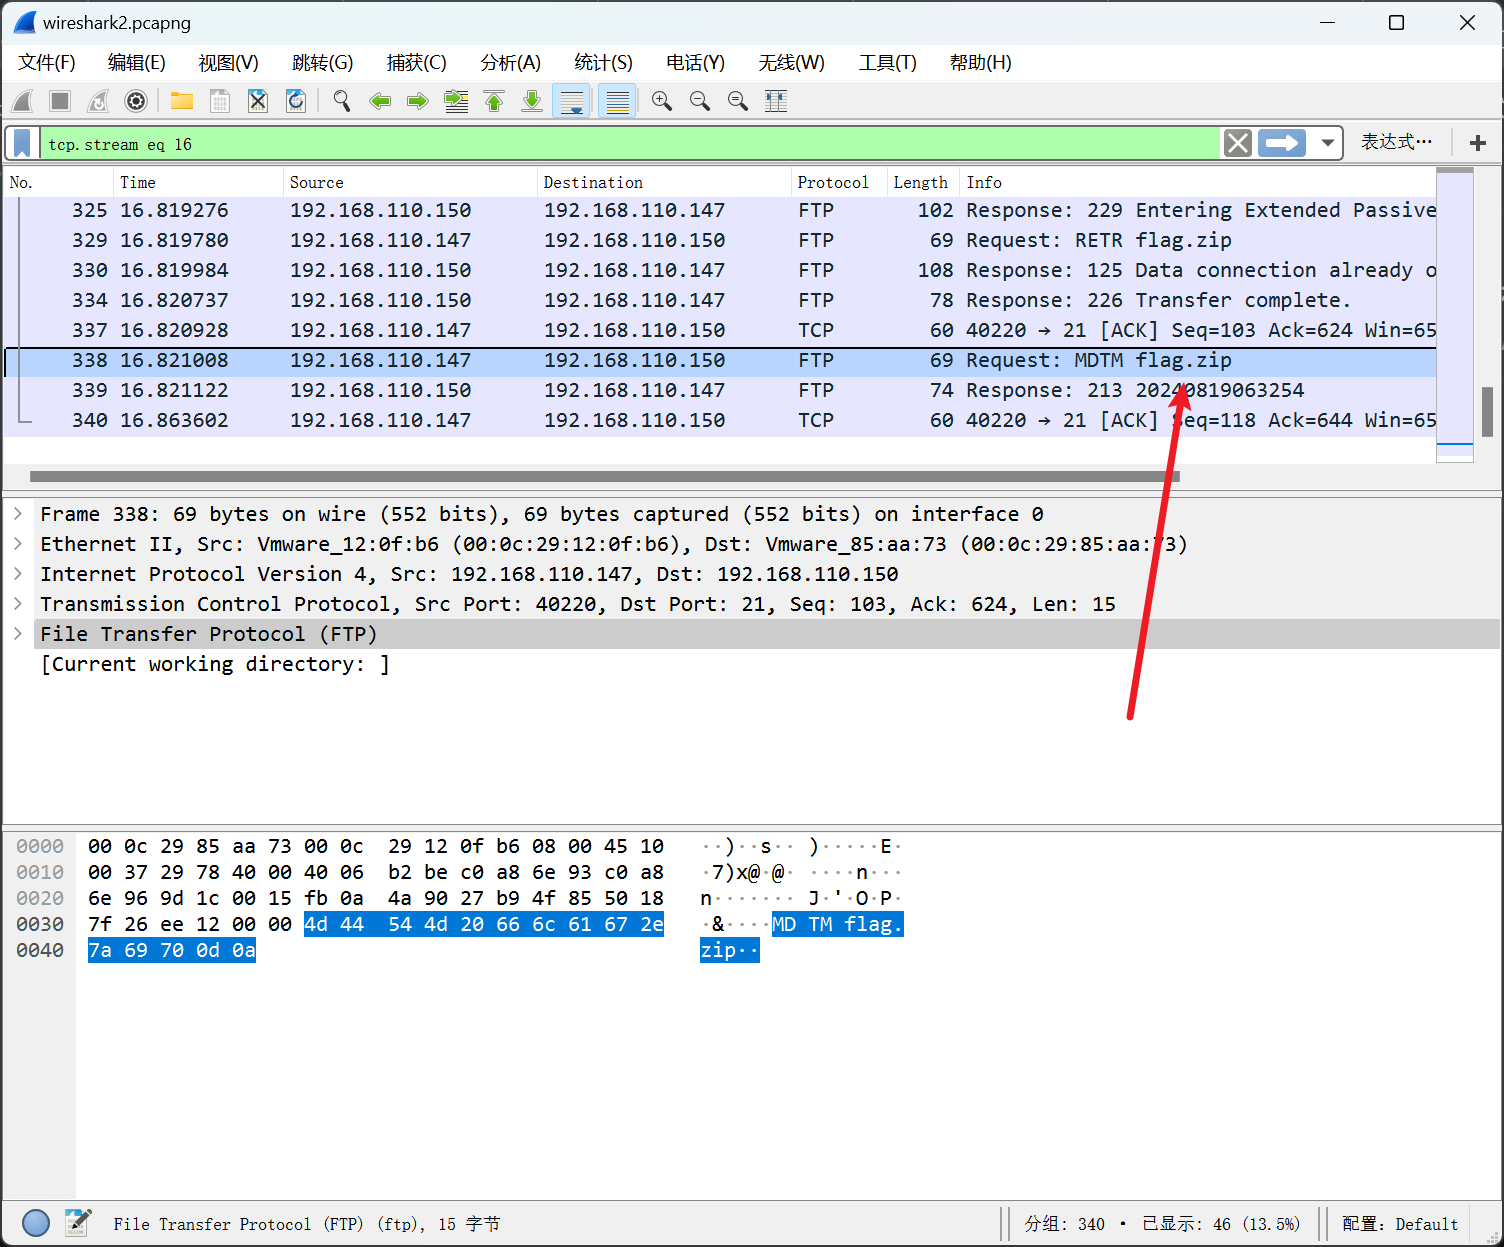Select packet 325 Entering Extended Passive row
Image resolution: width=1504 pixels, height=1247 pixels.
click(x=720, y=210)
